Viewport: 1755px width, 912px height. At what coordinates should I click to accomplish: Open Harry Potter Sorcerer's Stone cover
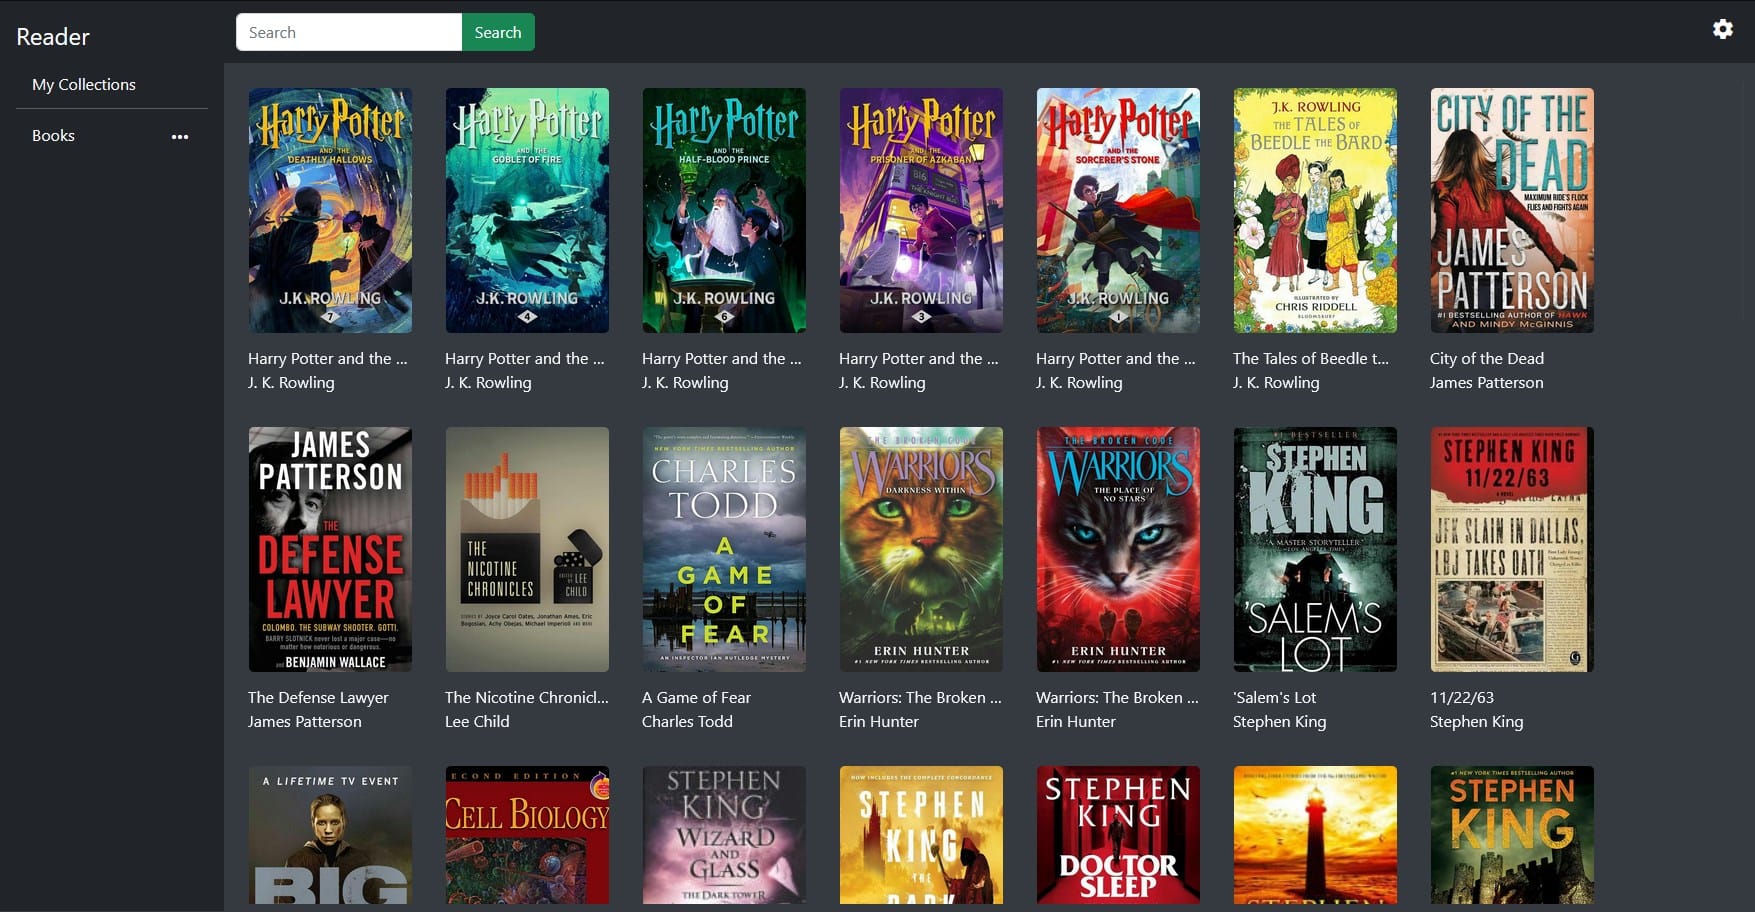(x=1118, y=210)
